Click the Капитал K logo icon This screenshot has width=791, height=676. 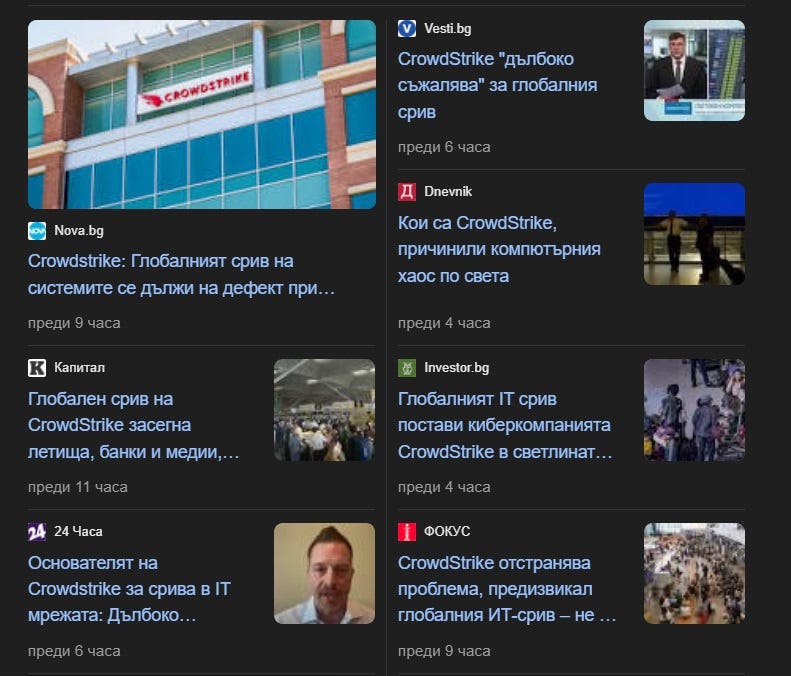pos(37,368)
